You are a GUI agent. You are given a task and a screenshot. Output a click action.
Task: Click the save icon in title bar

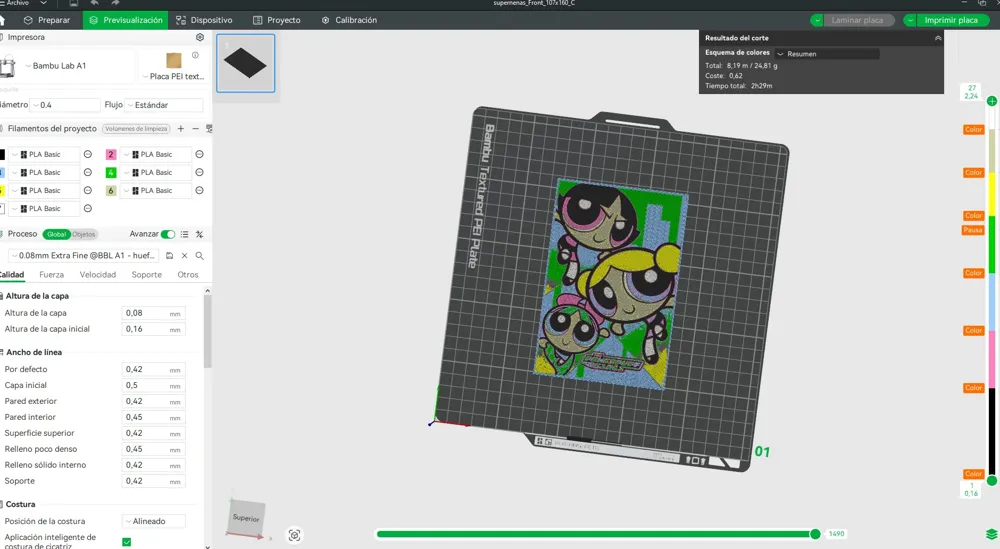coord(73,3)
